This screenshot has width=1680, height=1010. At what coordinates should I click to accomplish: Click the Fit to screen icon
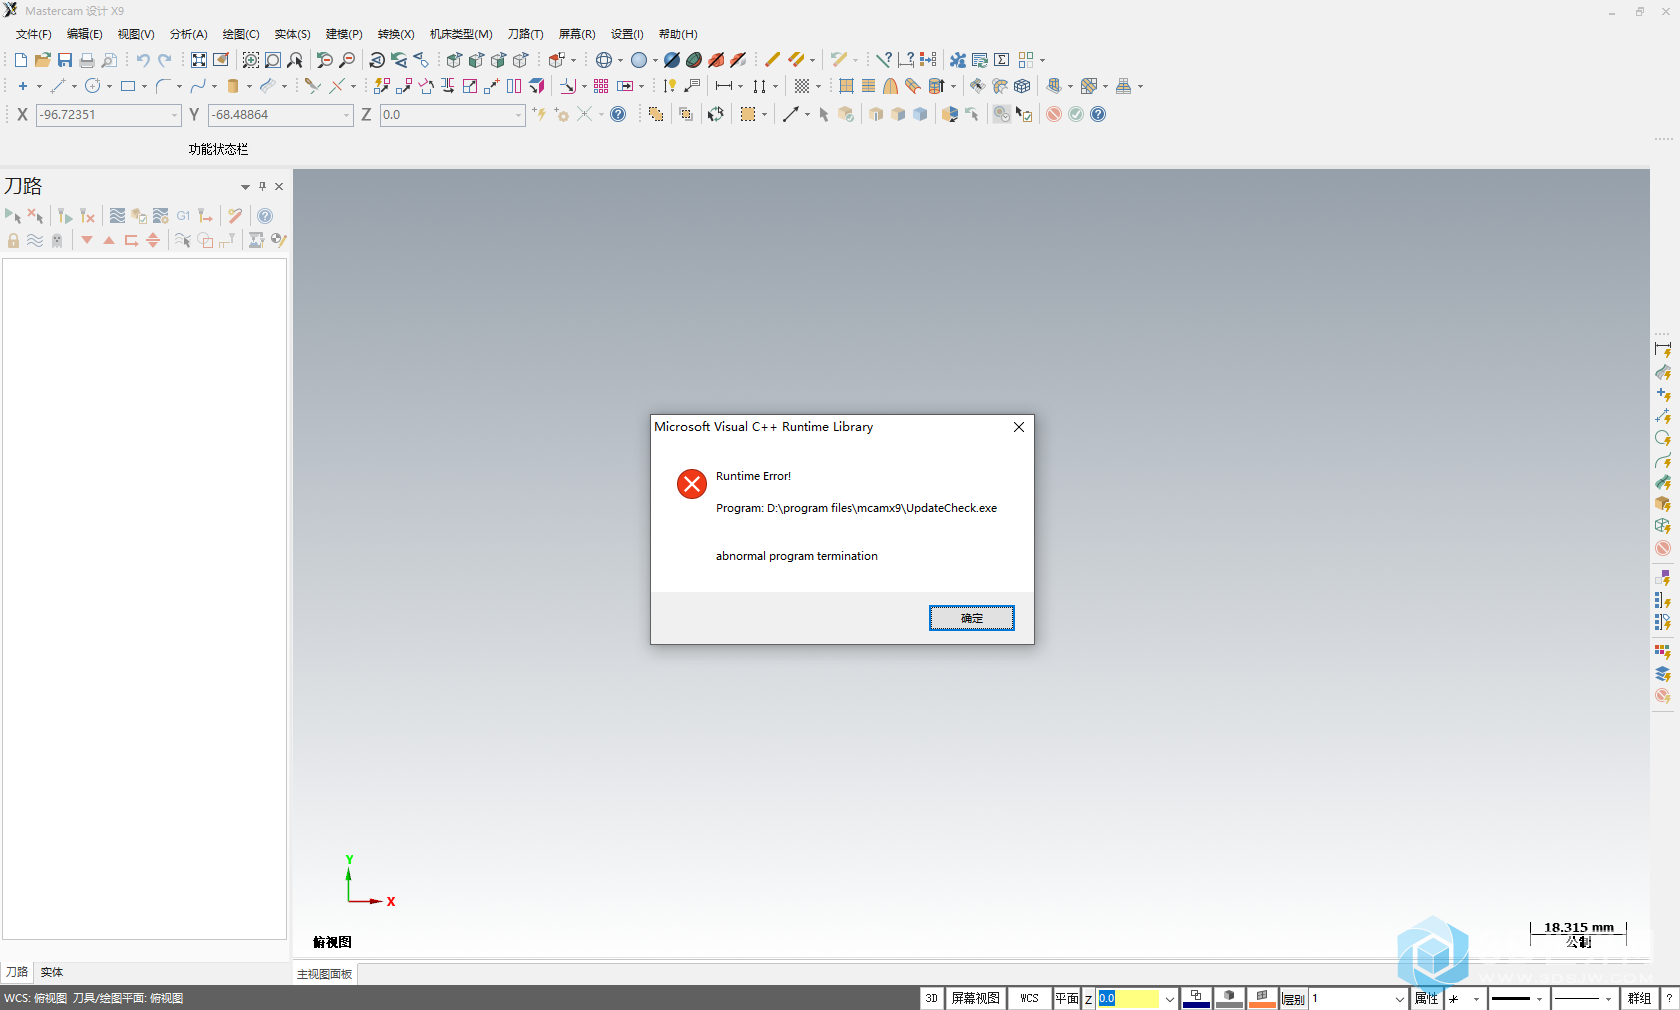coord(199,60)
